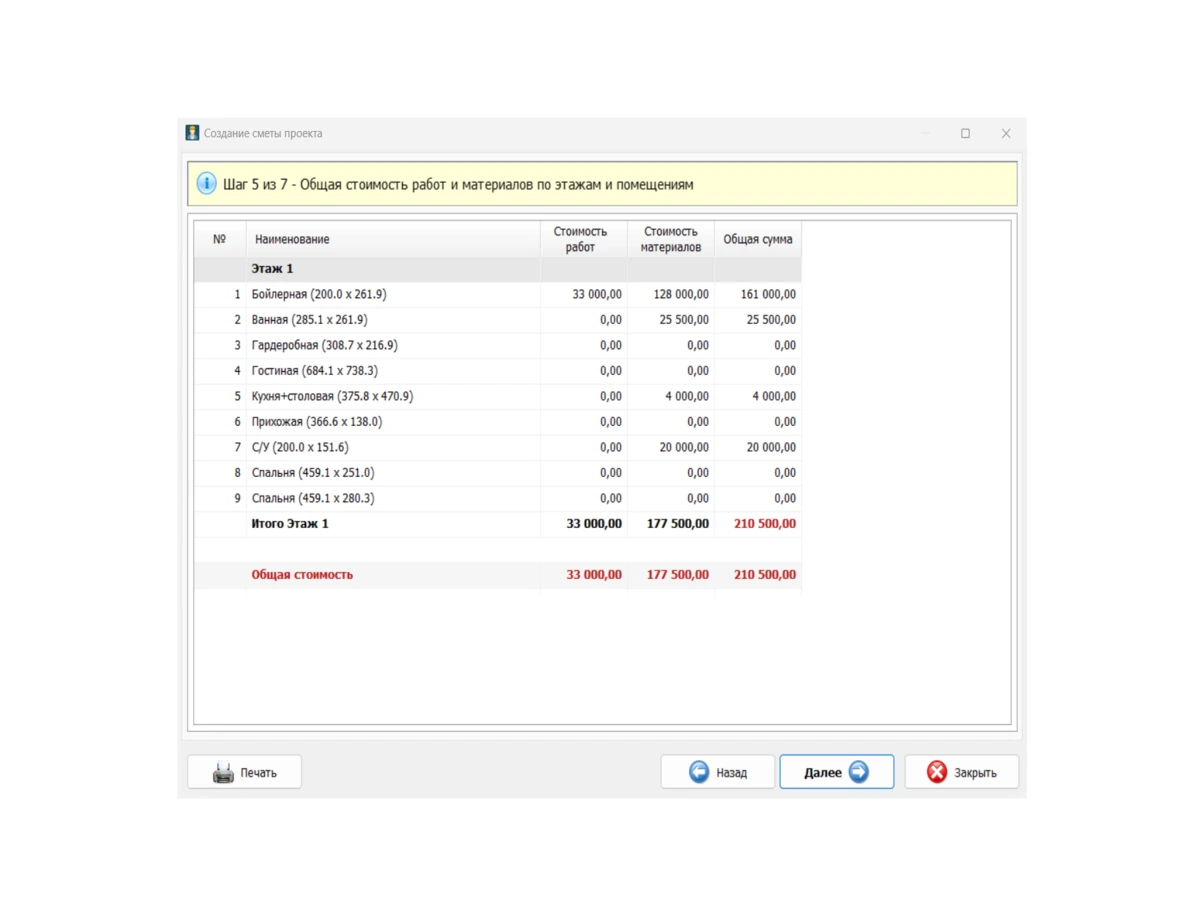Select the Гостиная (684.1 x 738.3) row

497,371
